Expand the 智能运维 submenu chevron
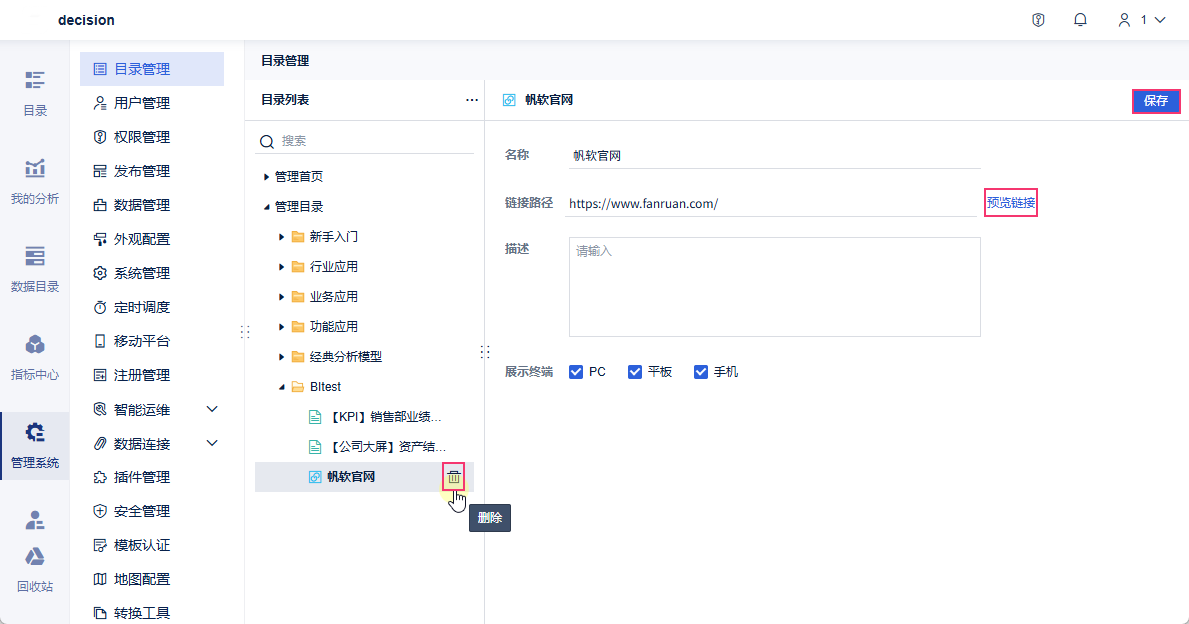1189x624 pixels. (212, 409)
